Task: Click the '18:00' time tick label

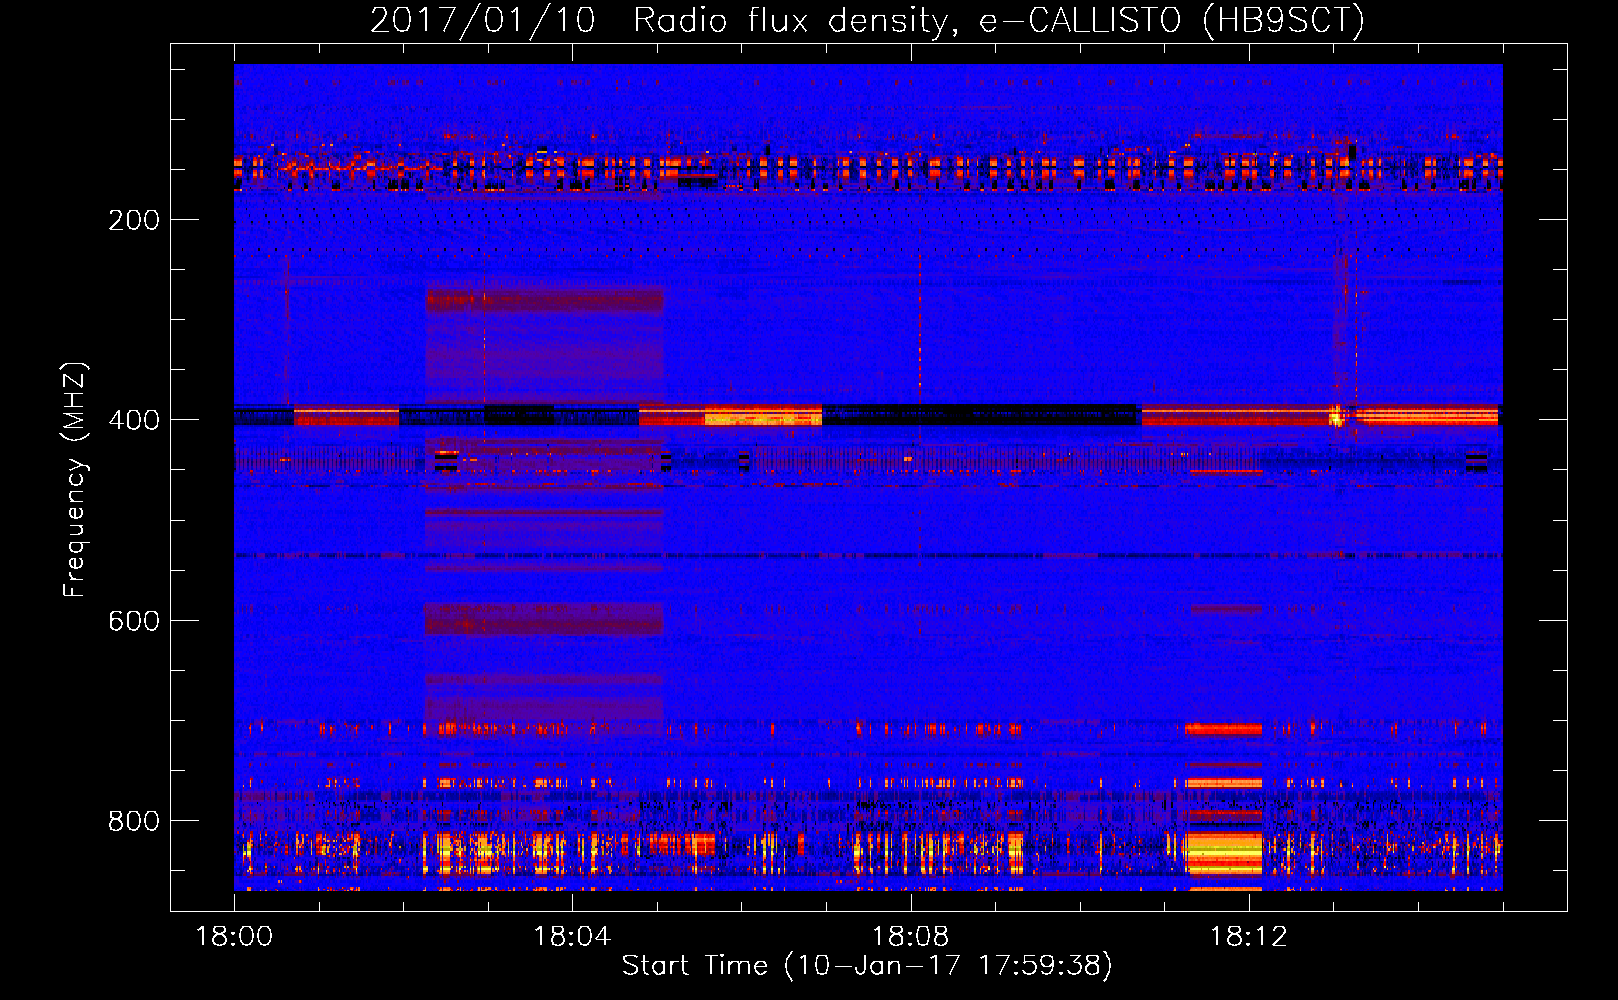Action: (234, 936)
